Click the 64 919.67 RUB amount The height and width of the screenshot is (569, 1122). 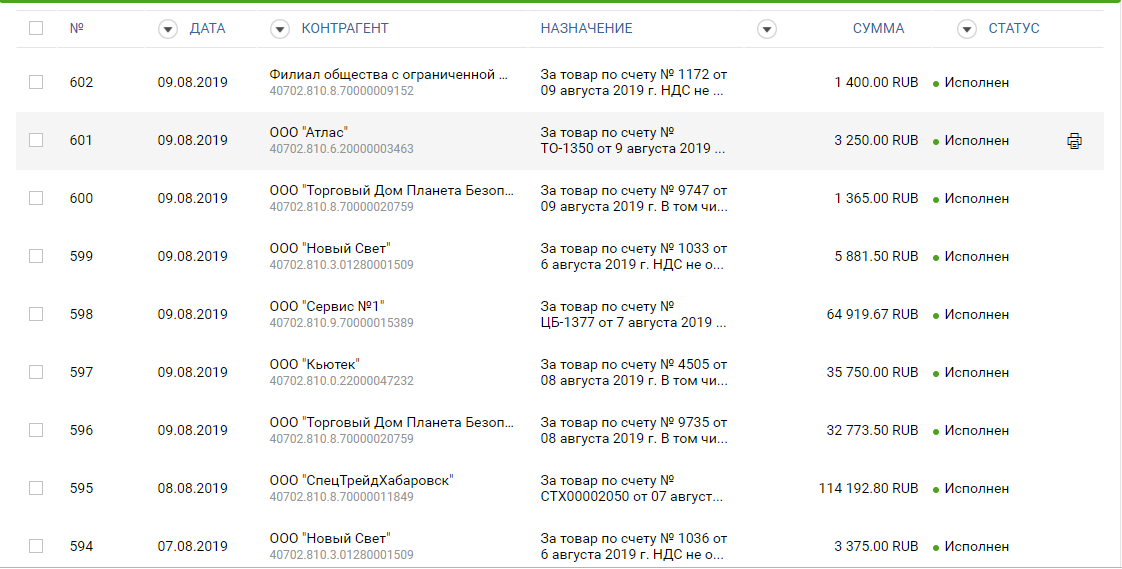pos(872,314)
